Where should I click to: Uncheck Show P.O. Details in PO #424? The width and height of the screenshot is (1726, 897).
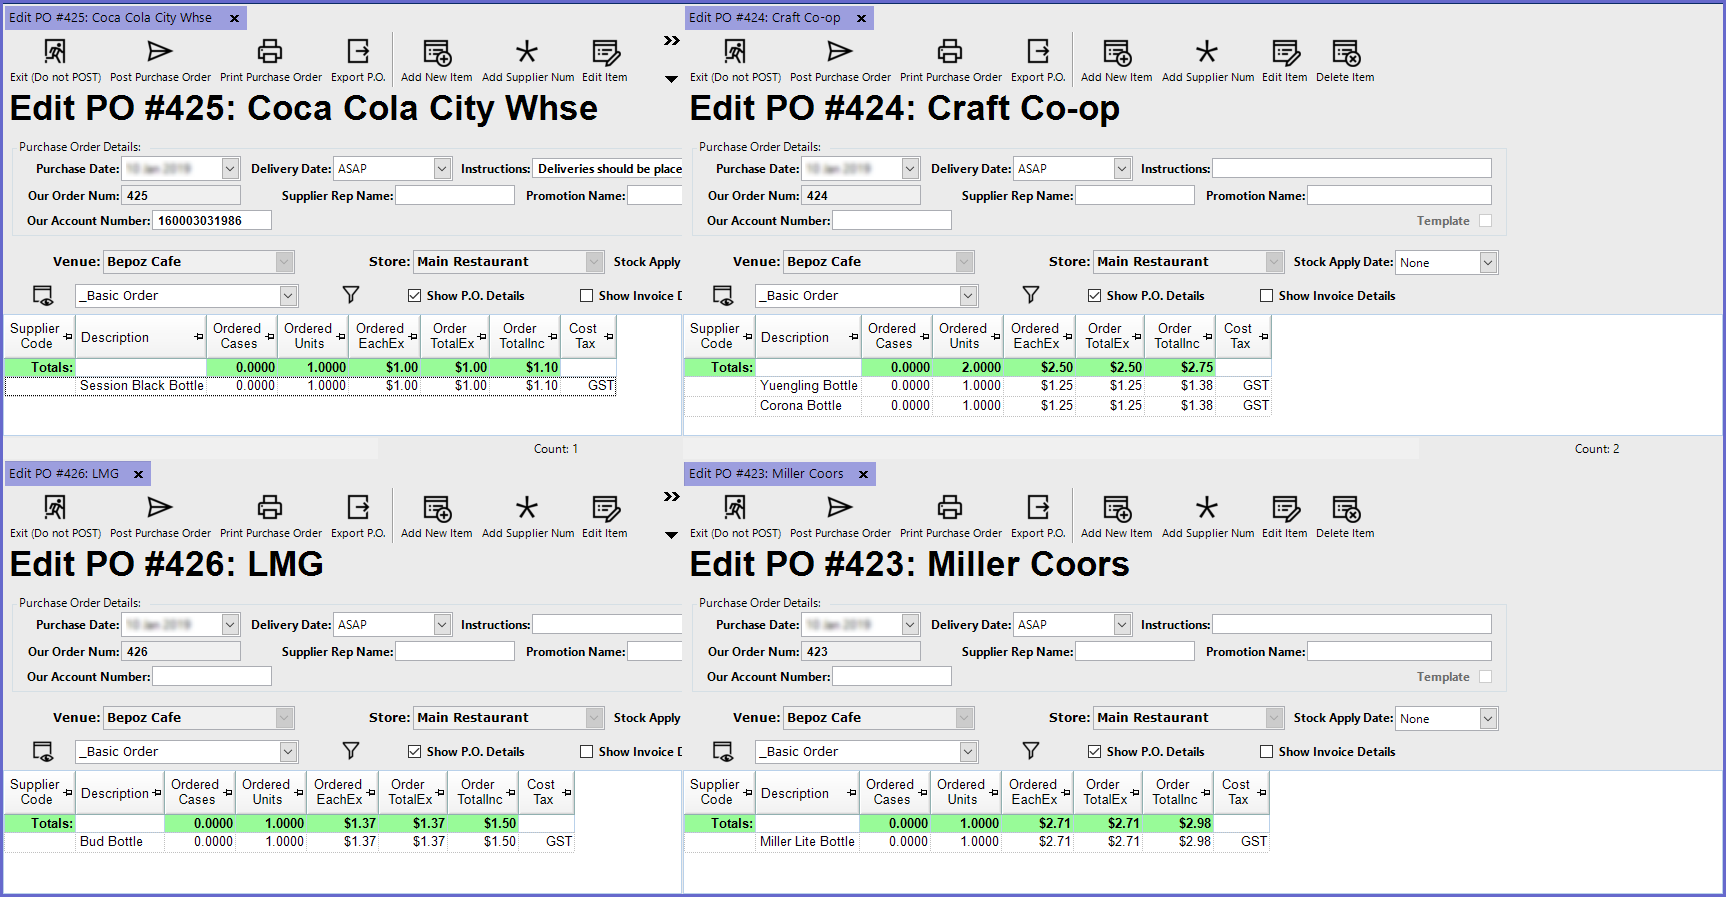[x=1094, y=296]
